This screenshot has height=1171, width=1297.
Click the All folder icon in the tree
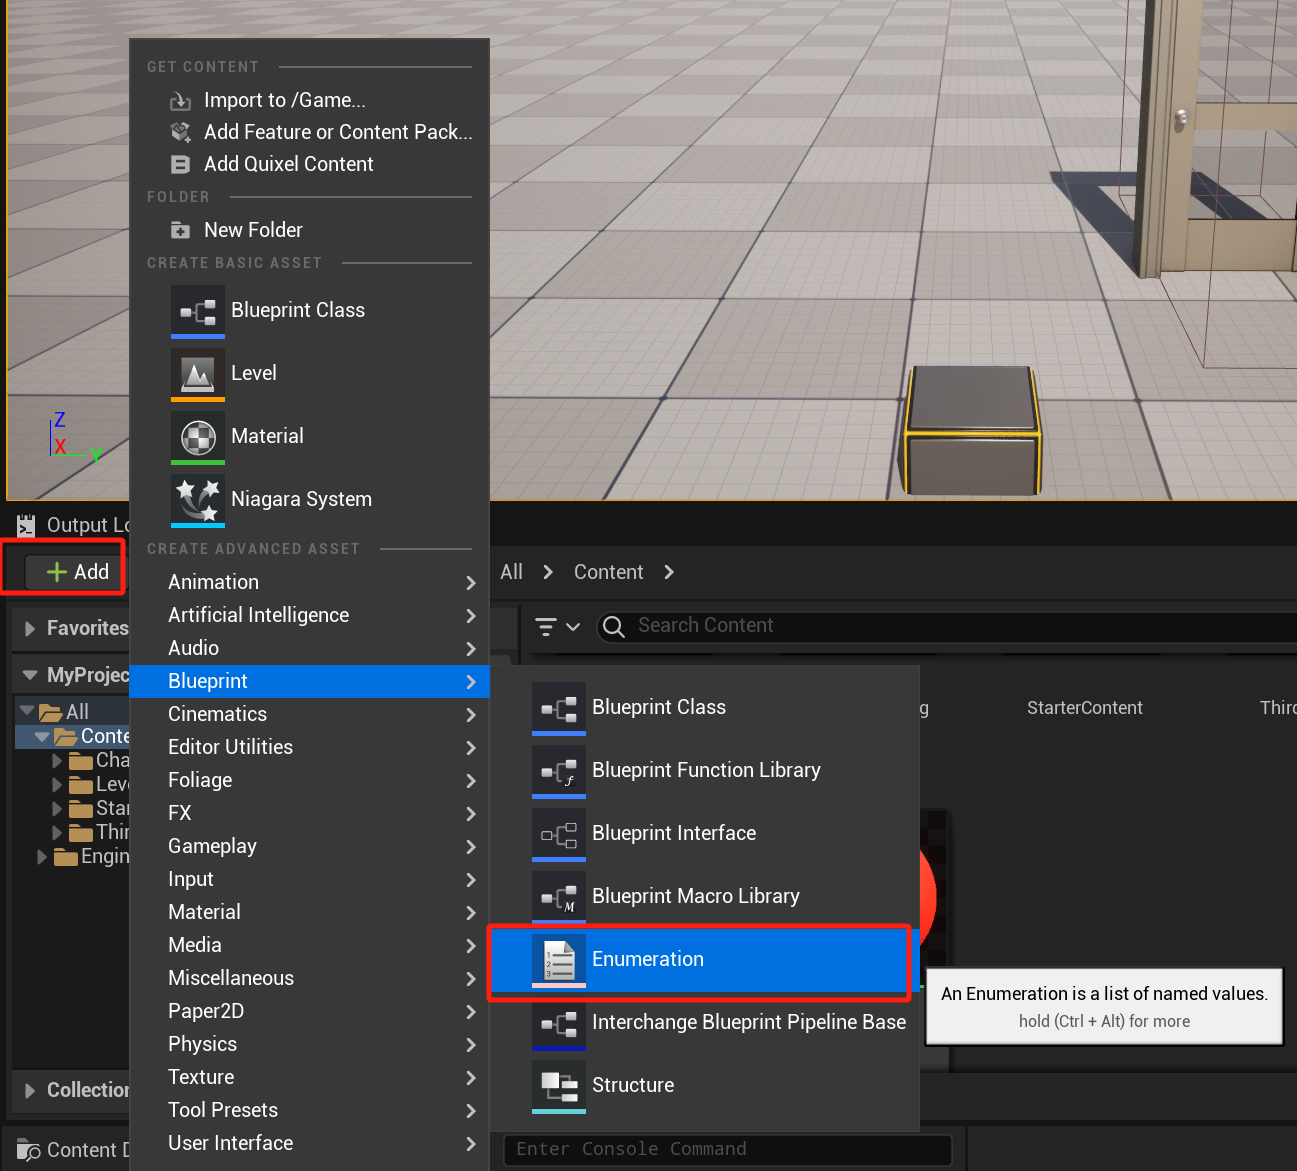[50, 712]
